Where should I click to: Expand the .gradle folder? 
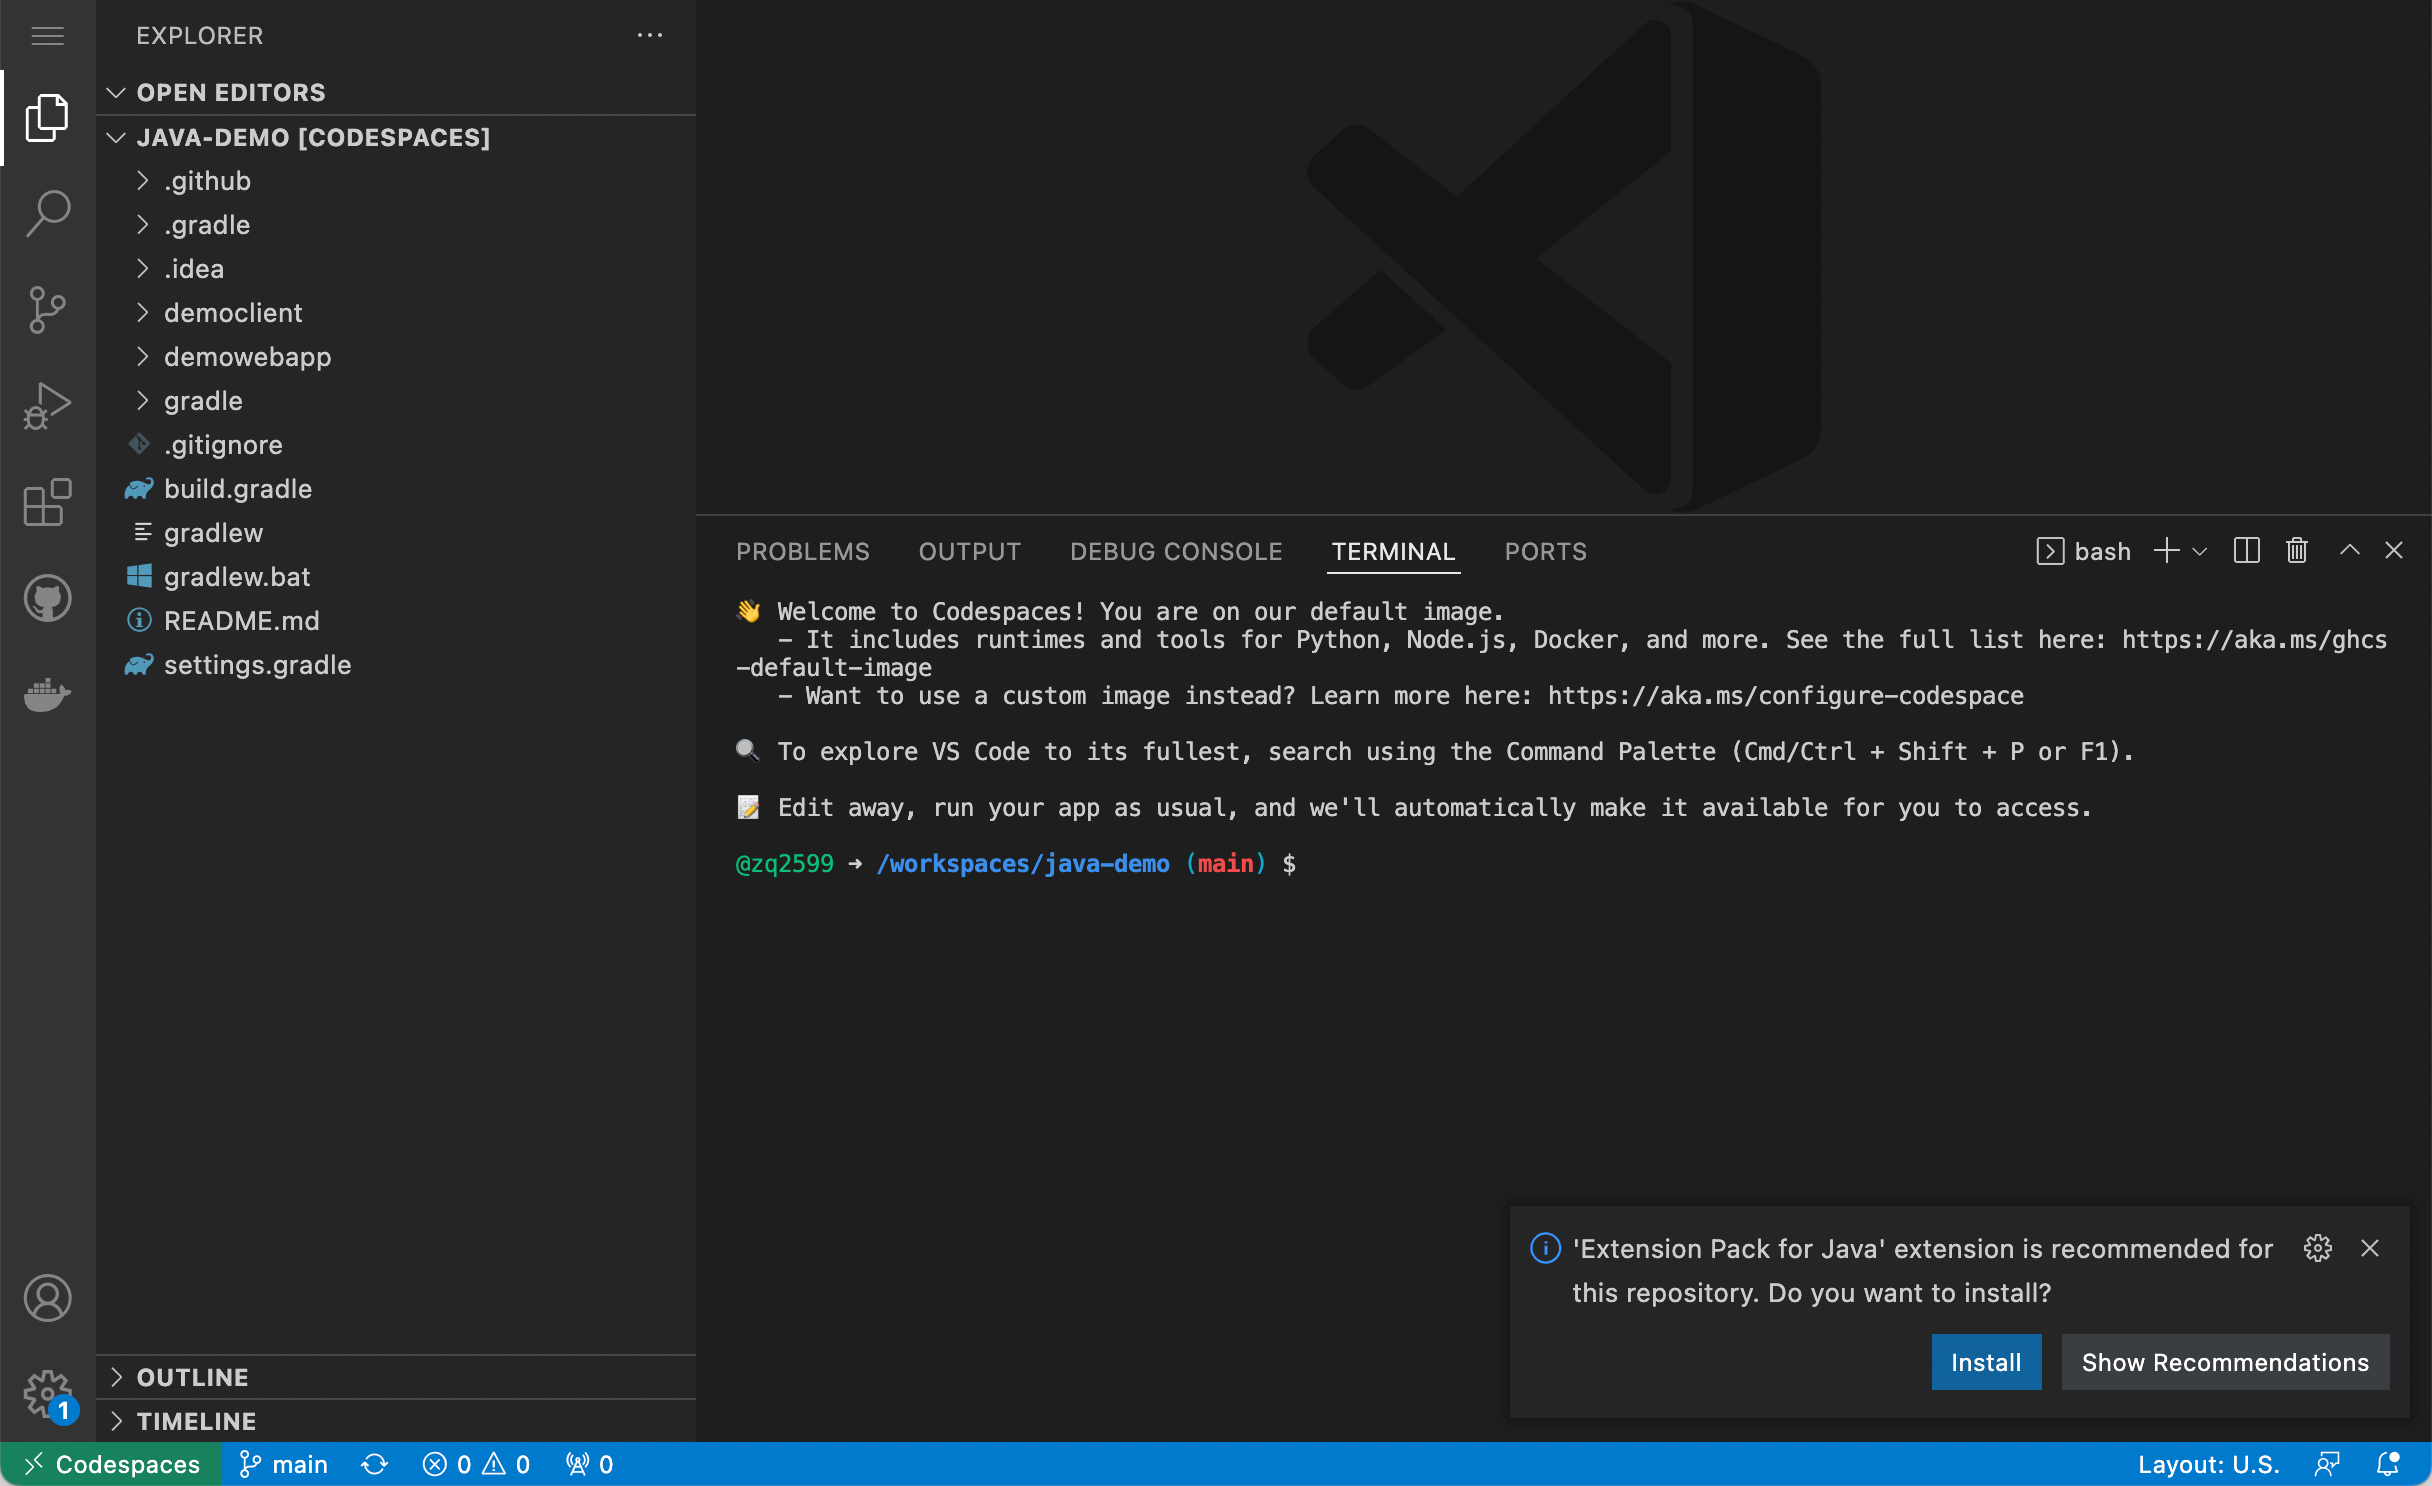click(396, 225)
